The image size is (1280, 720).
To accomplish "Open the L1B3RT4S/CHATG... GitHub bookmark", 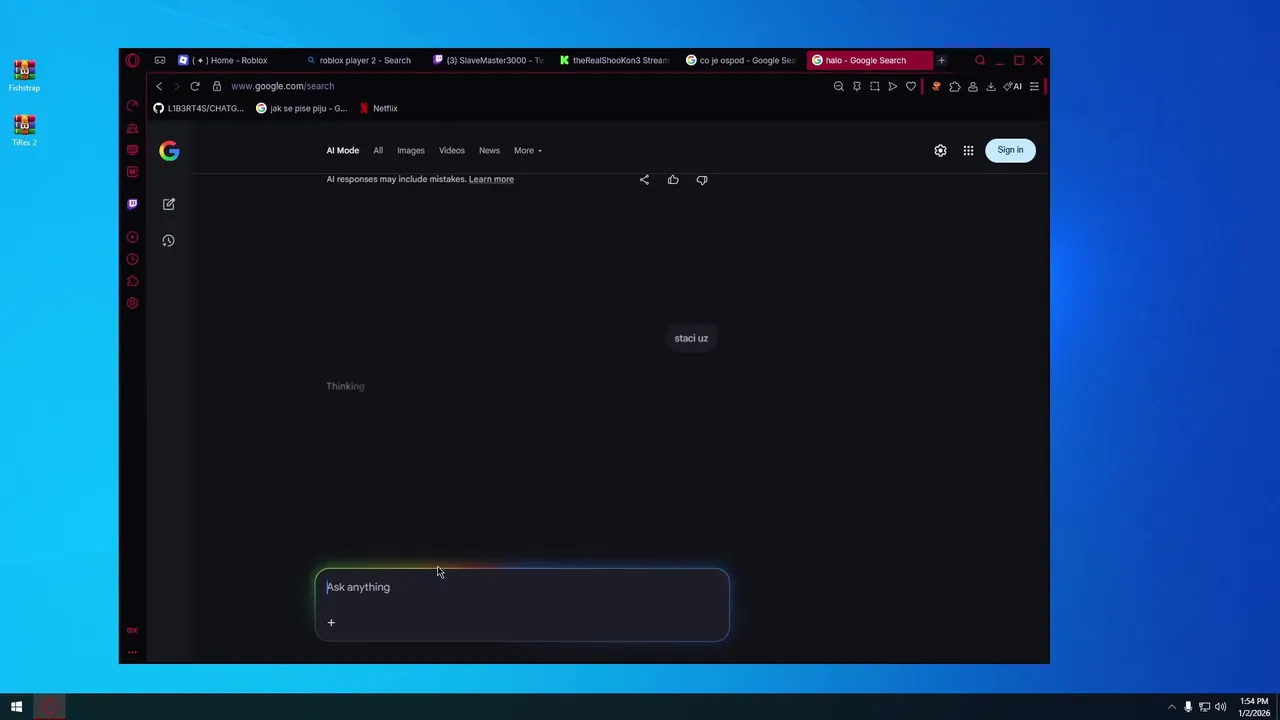I will (199, 108).
